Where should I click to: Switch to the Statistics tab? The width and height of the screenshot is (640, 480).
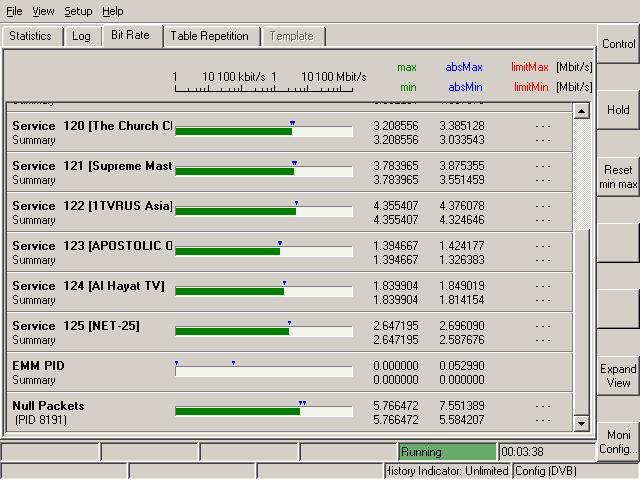30,36
